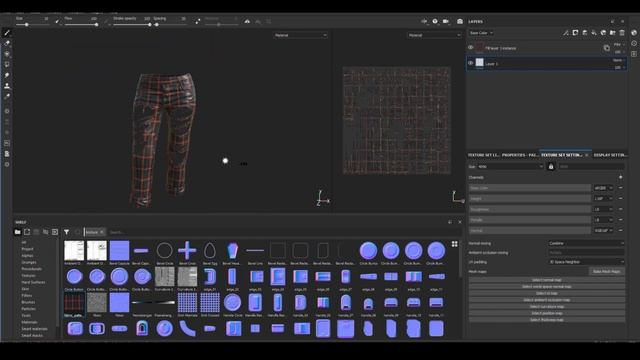Click Select curvature map button

(547, 307)
